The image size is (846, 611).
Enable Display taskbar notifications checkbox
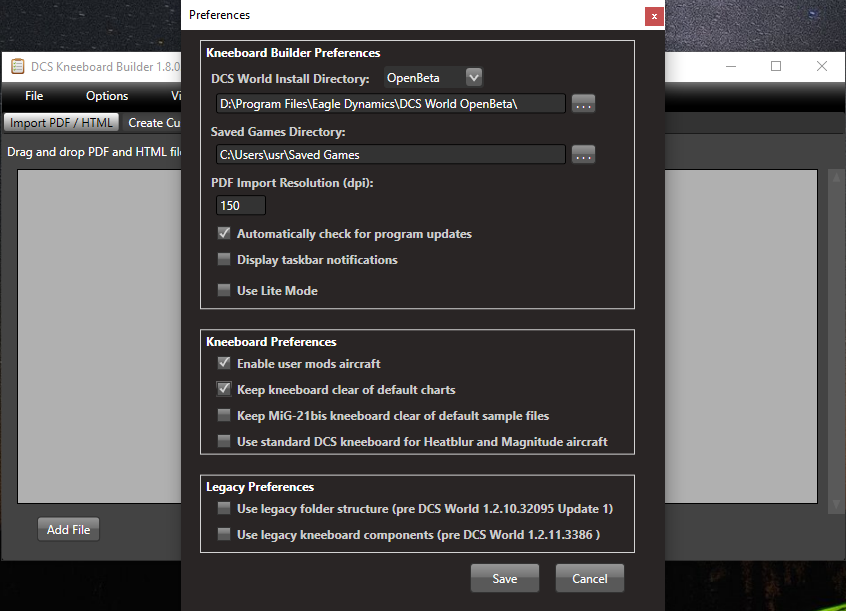[x=223, y=260]
